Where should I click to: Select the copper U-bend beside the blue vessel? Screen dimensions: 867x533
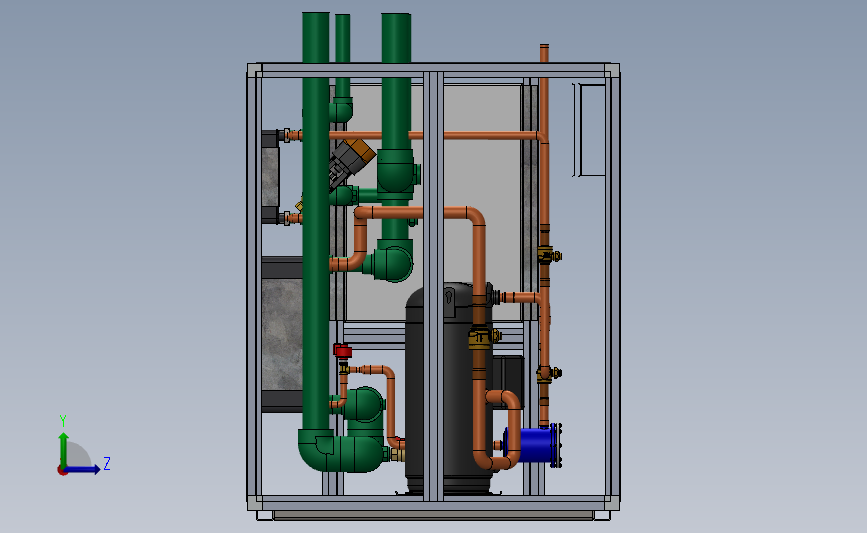click(503, 430)
